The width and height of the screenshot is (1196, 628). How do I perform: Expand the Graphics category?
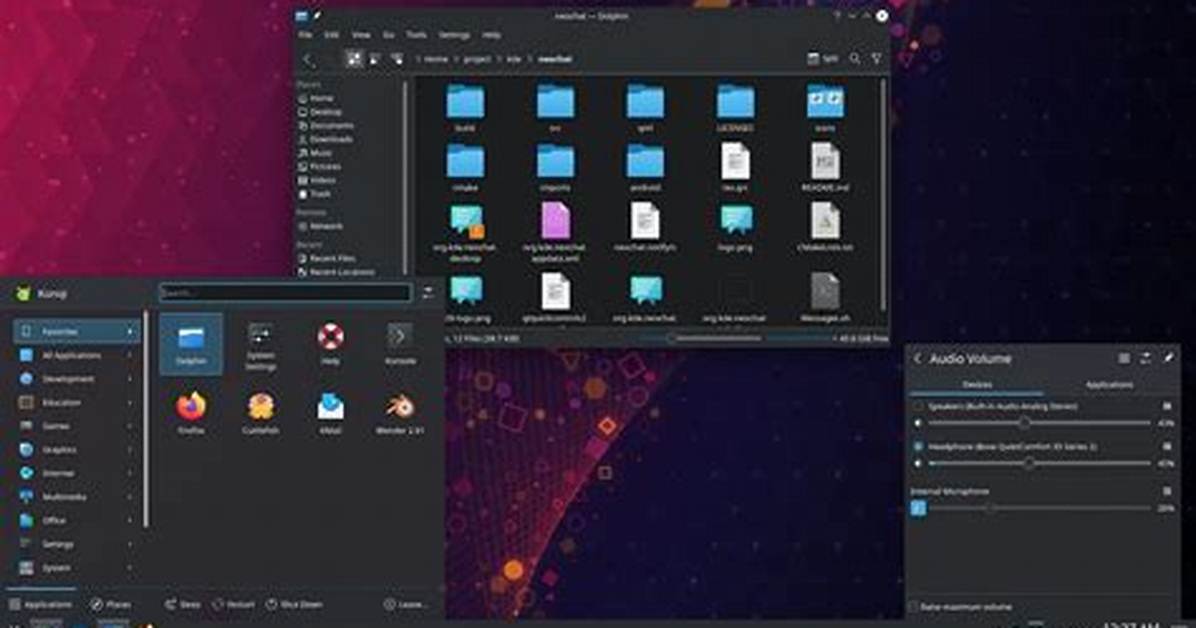(76, 450)
